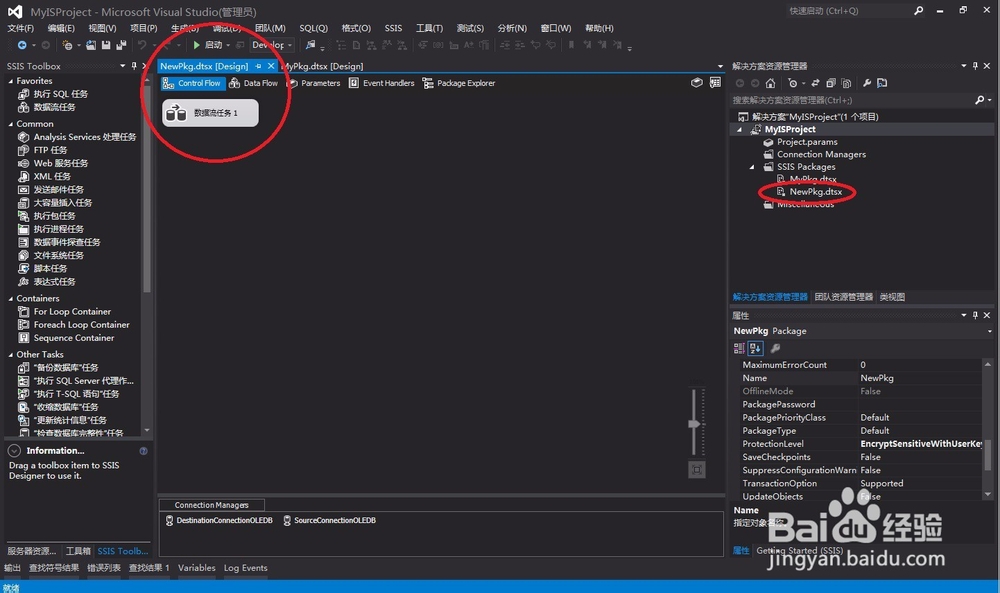
Task: Click the Categorized view button in Properties
Action: pos(739,348)
